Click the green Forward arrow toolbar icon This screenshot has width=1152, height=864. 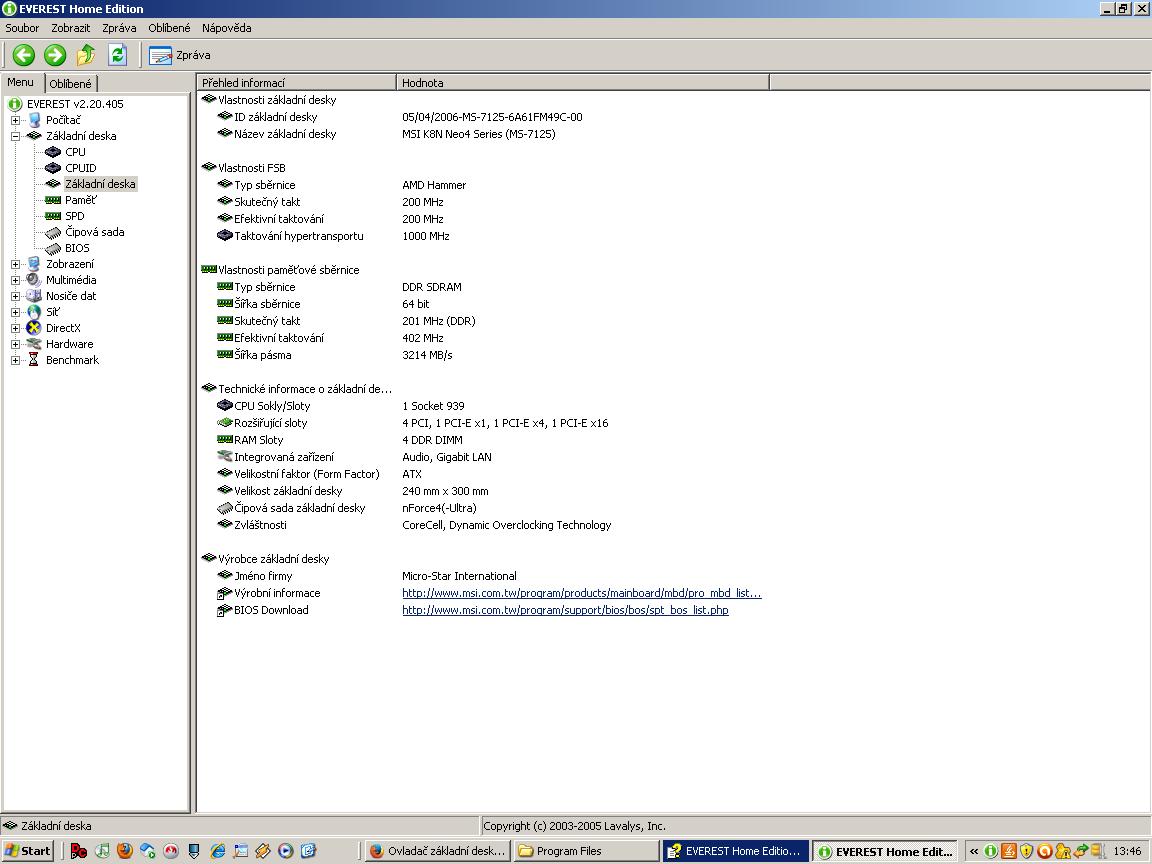(x=55, y=55)
